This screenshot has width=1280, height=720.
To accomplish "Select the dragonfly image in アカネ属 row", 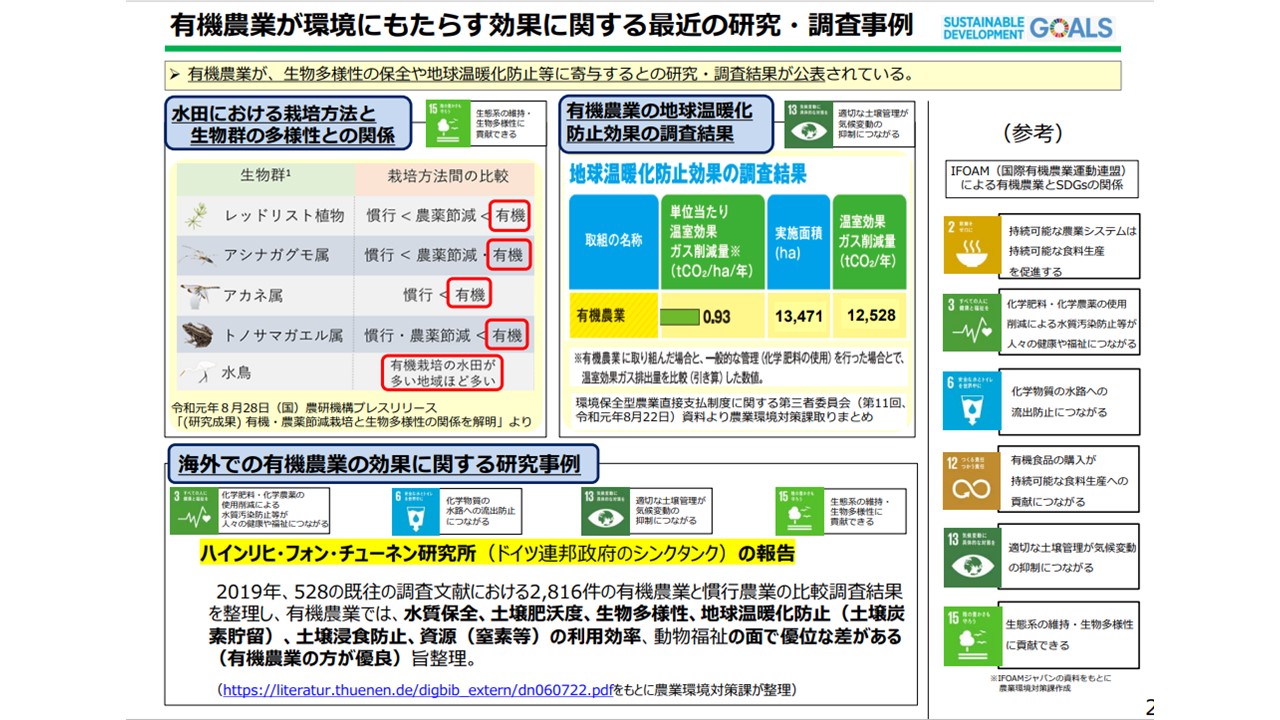I will pos(199,295).
